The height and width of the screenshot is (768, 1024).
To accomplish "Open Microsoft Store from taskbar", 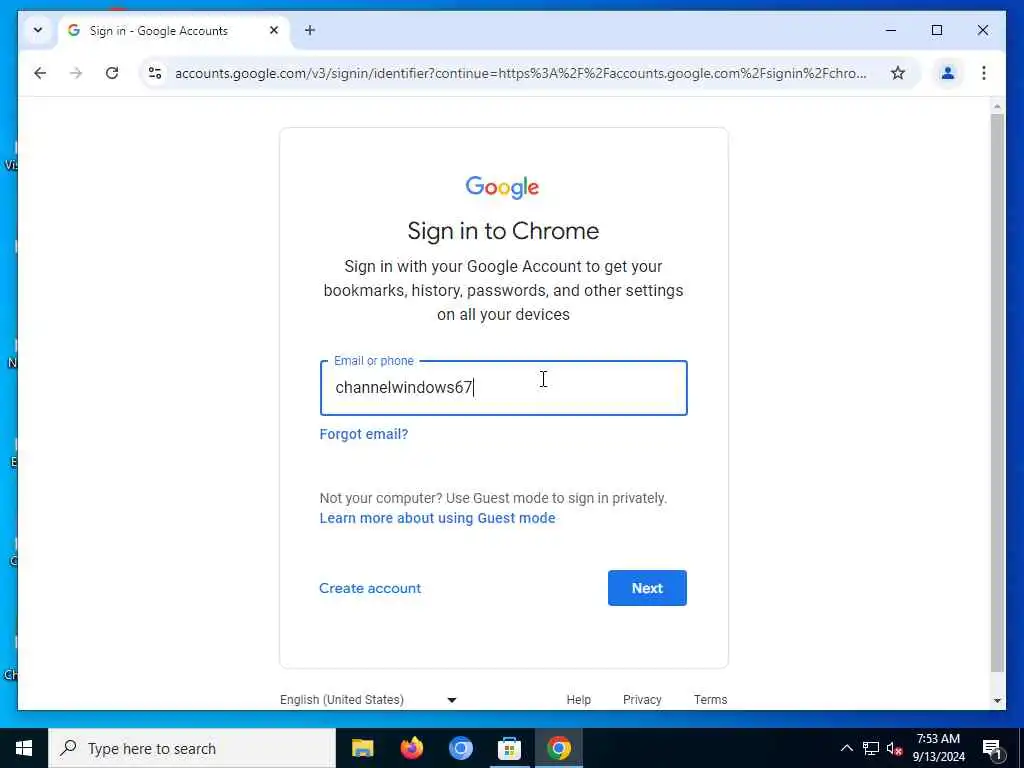I will pyautogui.click(x=509, y=748).
